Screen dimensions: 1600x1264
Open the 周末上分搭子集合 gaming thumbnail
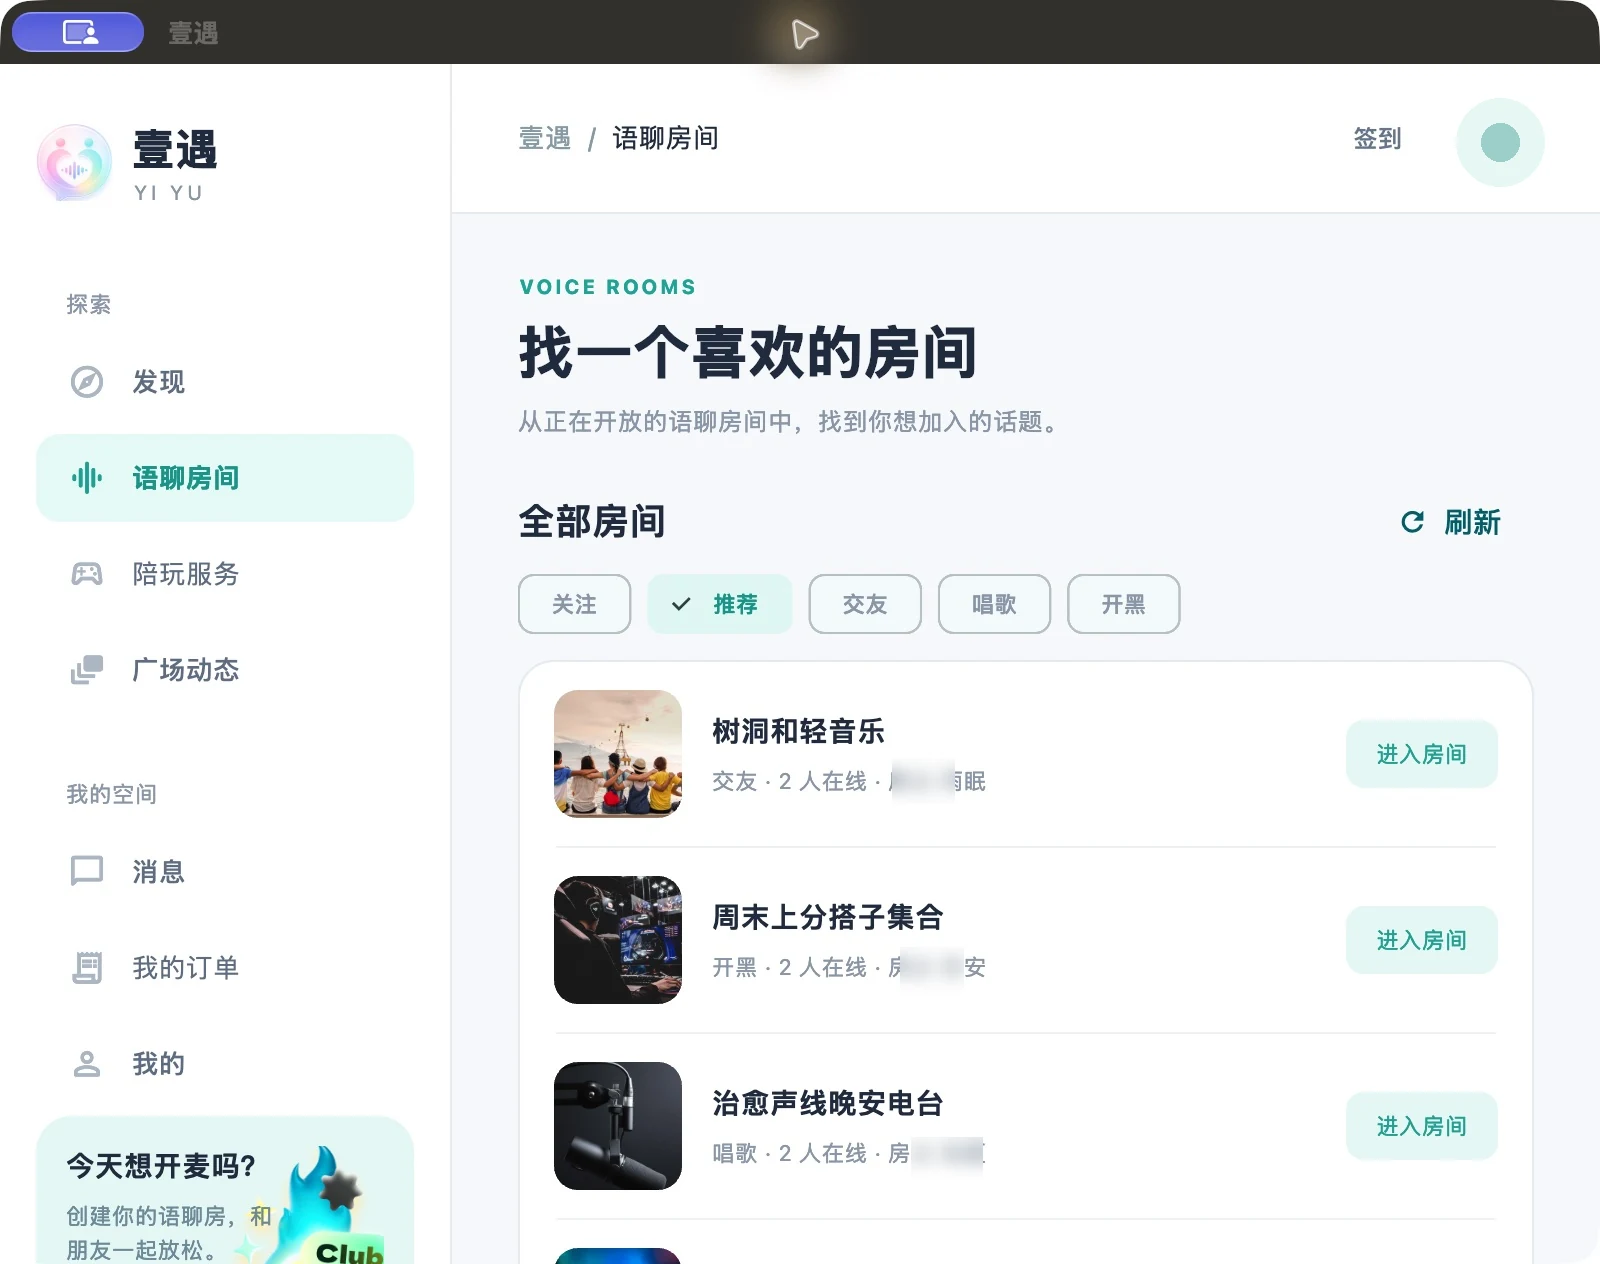click(x=618, y=940)
